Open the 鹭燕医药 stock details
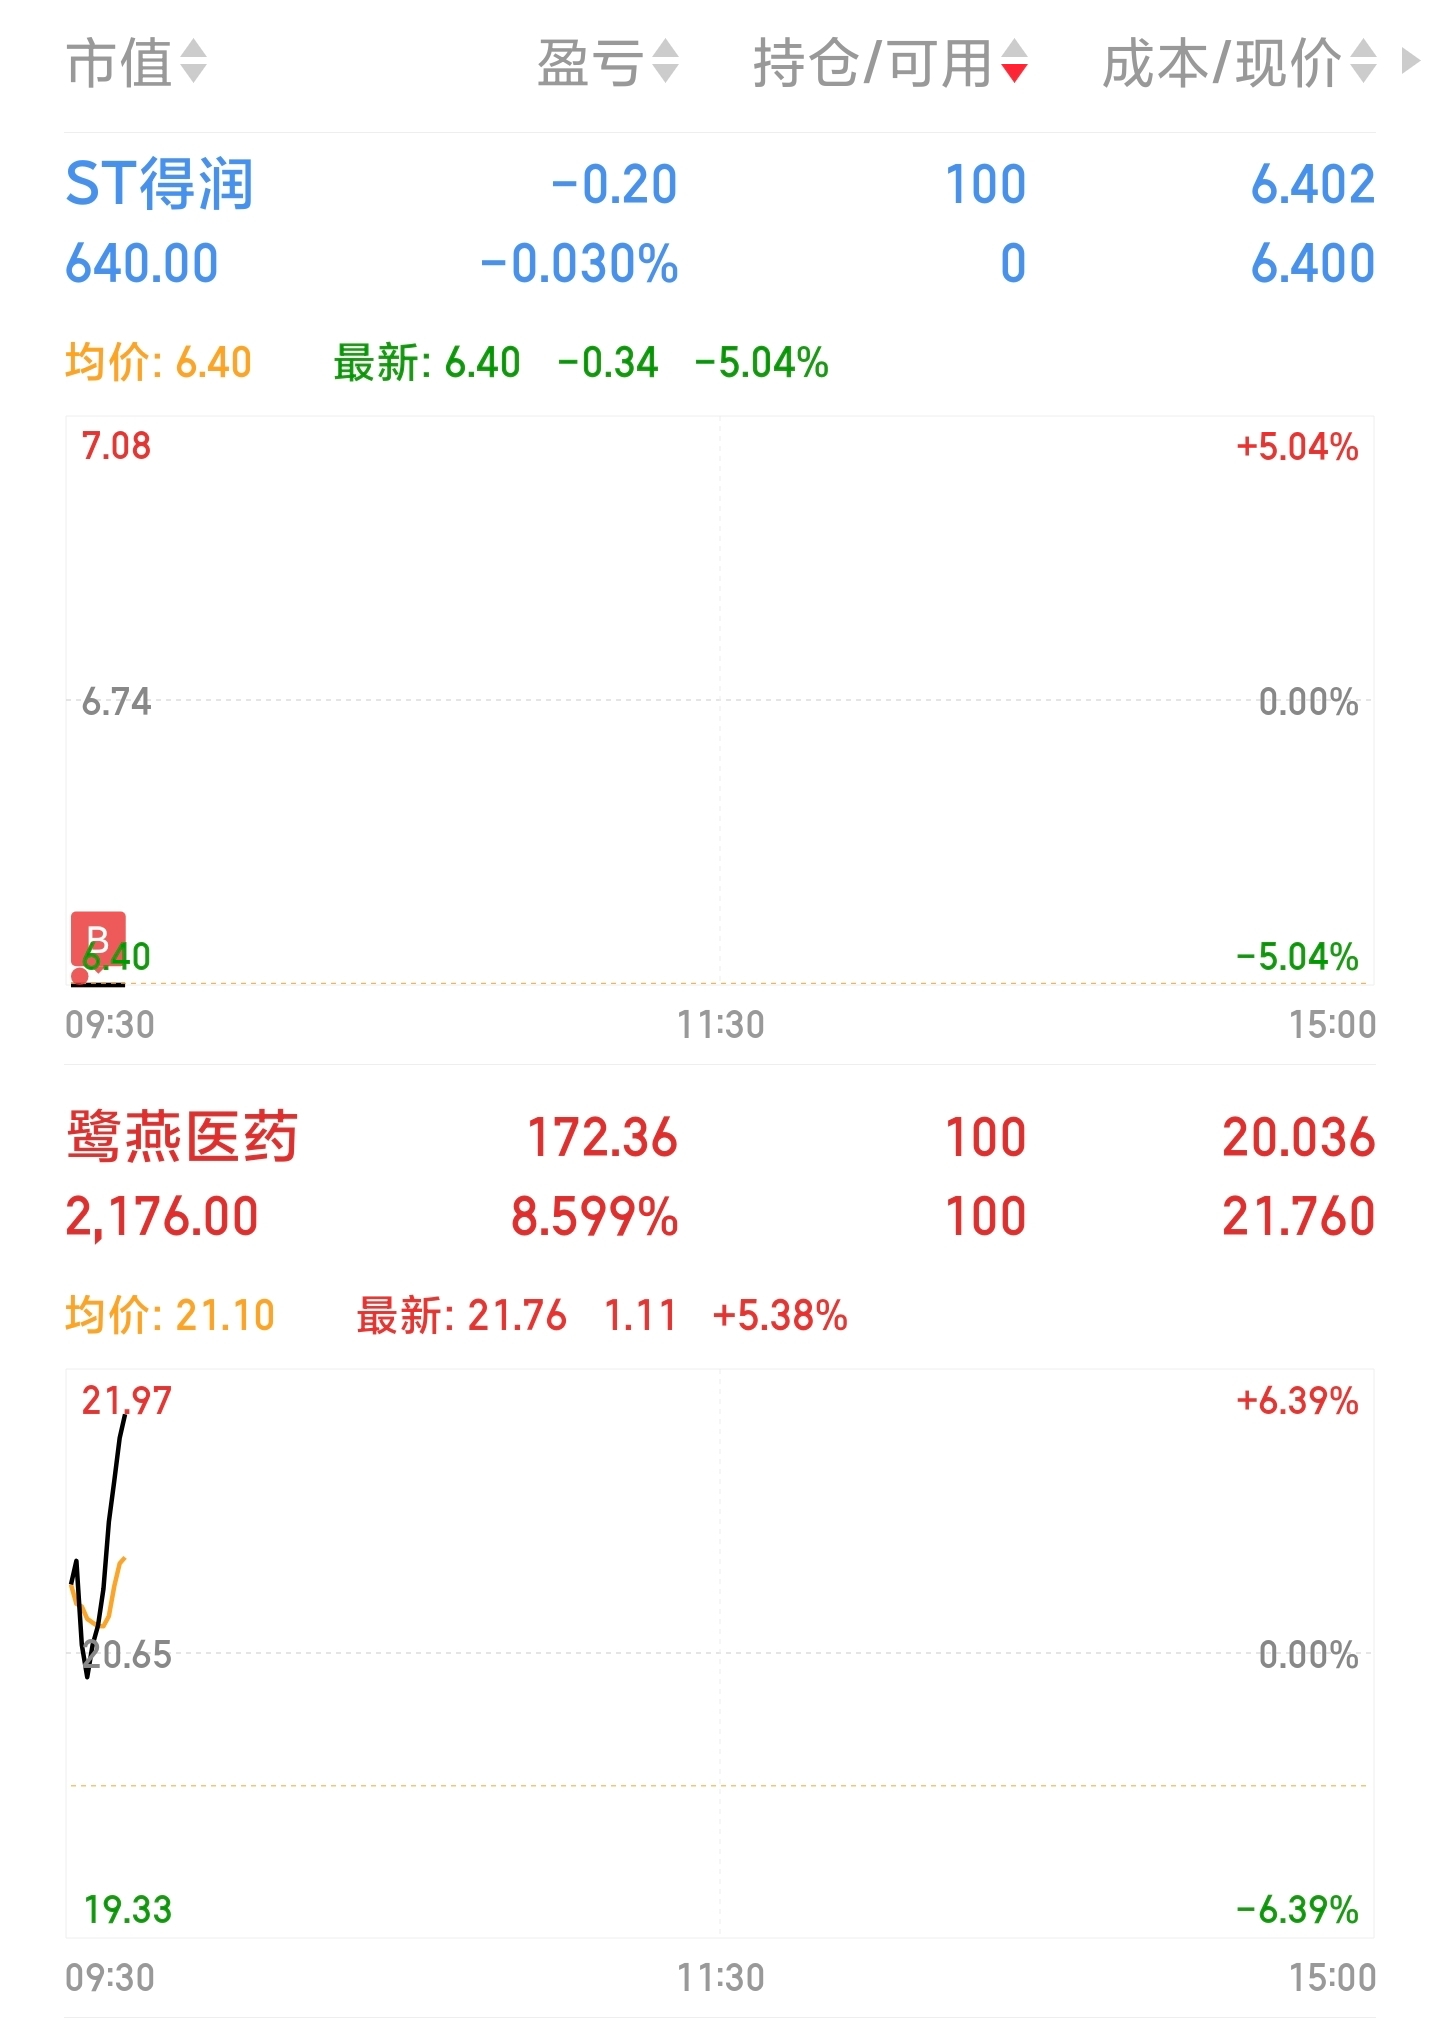This screenshot has height=2033, width=1440. click(x=182, y=1137)
